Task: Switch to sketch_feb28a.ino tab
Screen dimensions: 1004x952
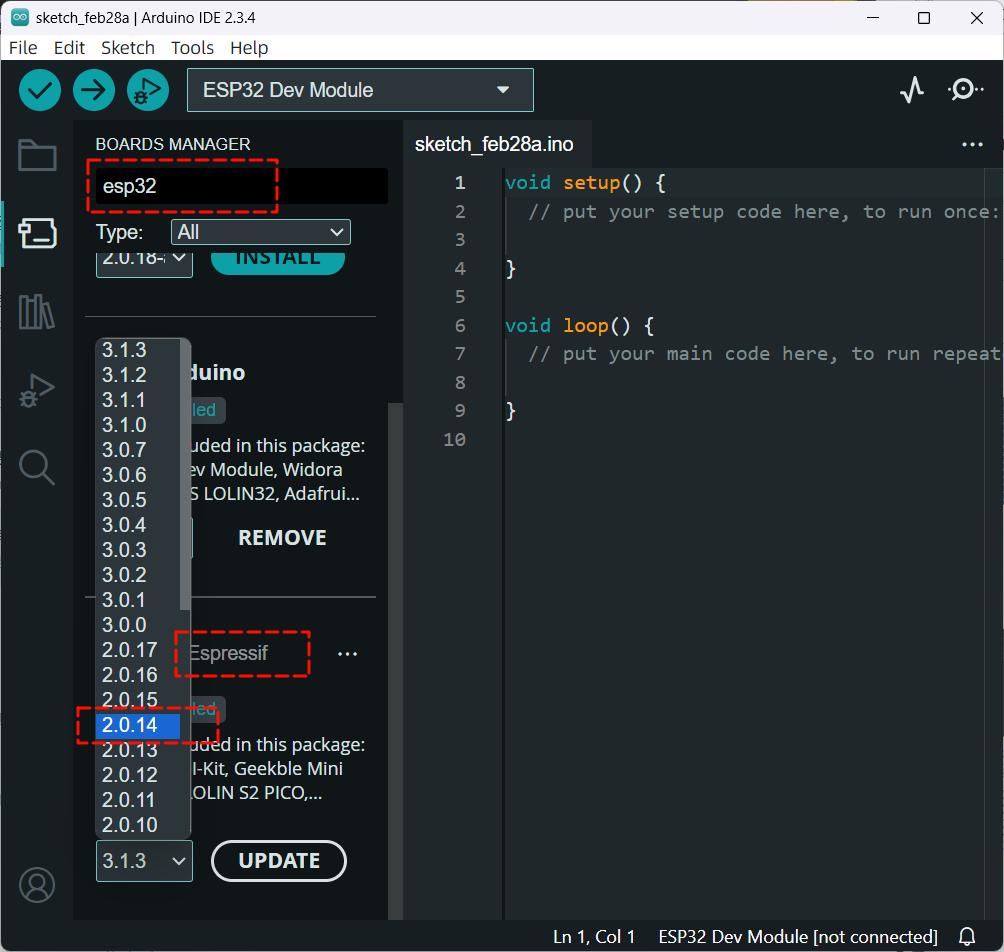Action: [494, 144]
